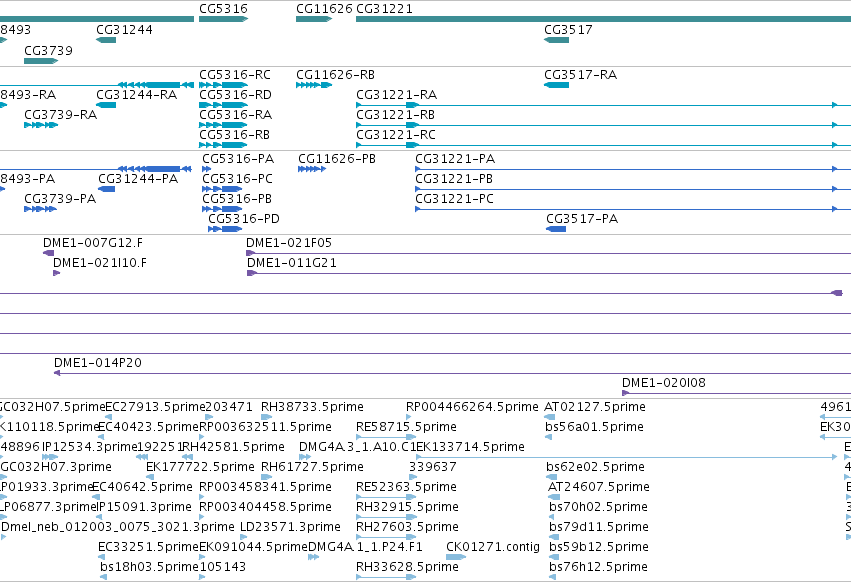Image resolution: width=851 pixels, height=582 pixels.
Task: Click the CG31221-PC protein label
Action: point(455,199)
